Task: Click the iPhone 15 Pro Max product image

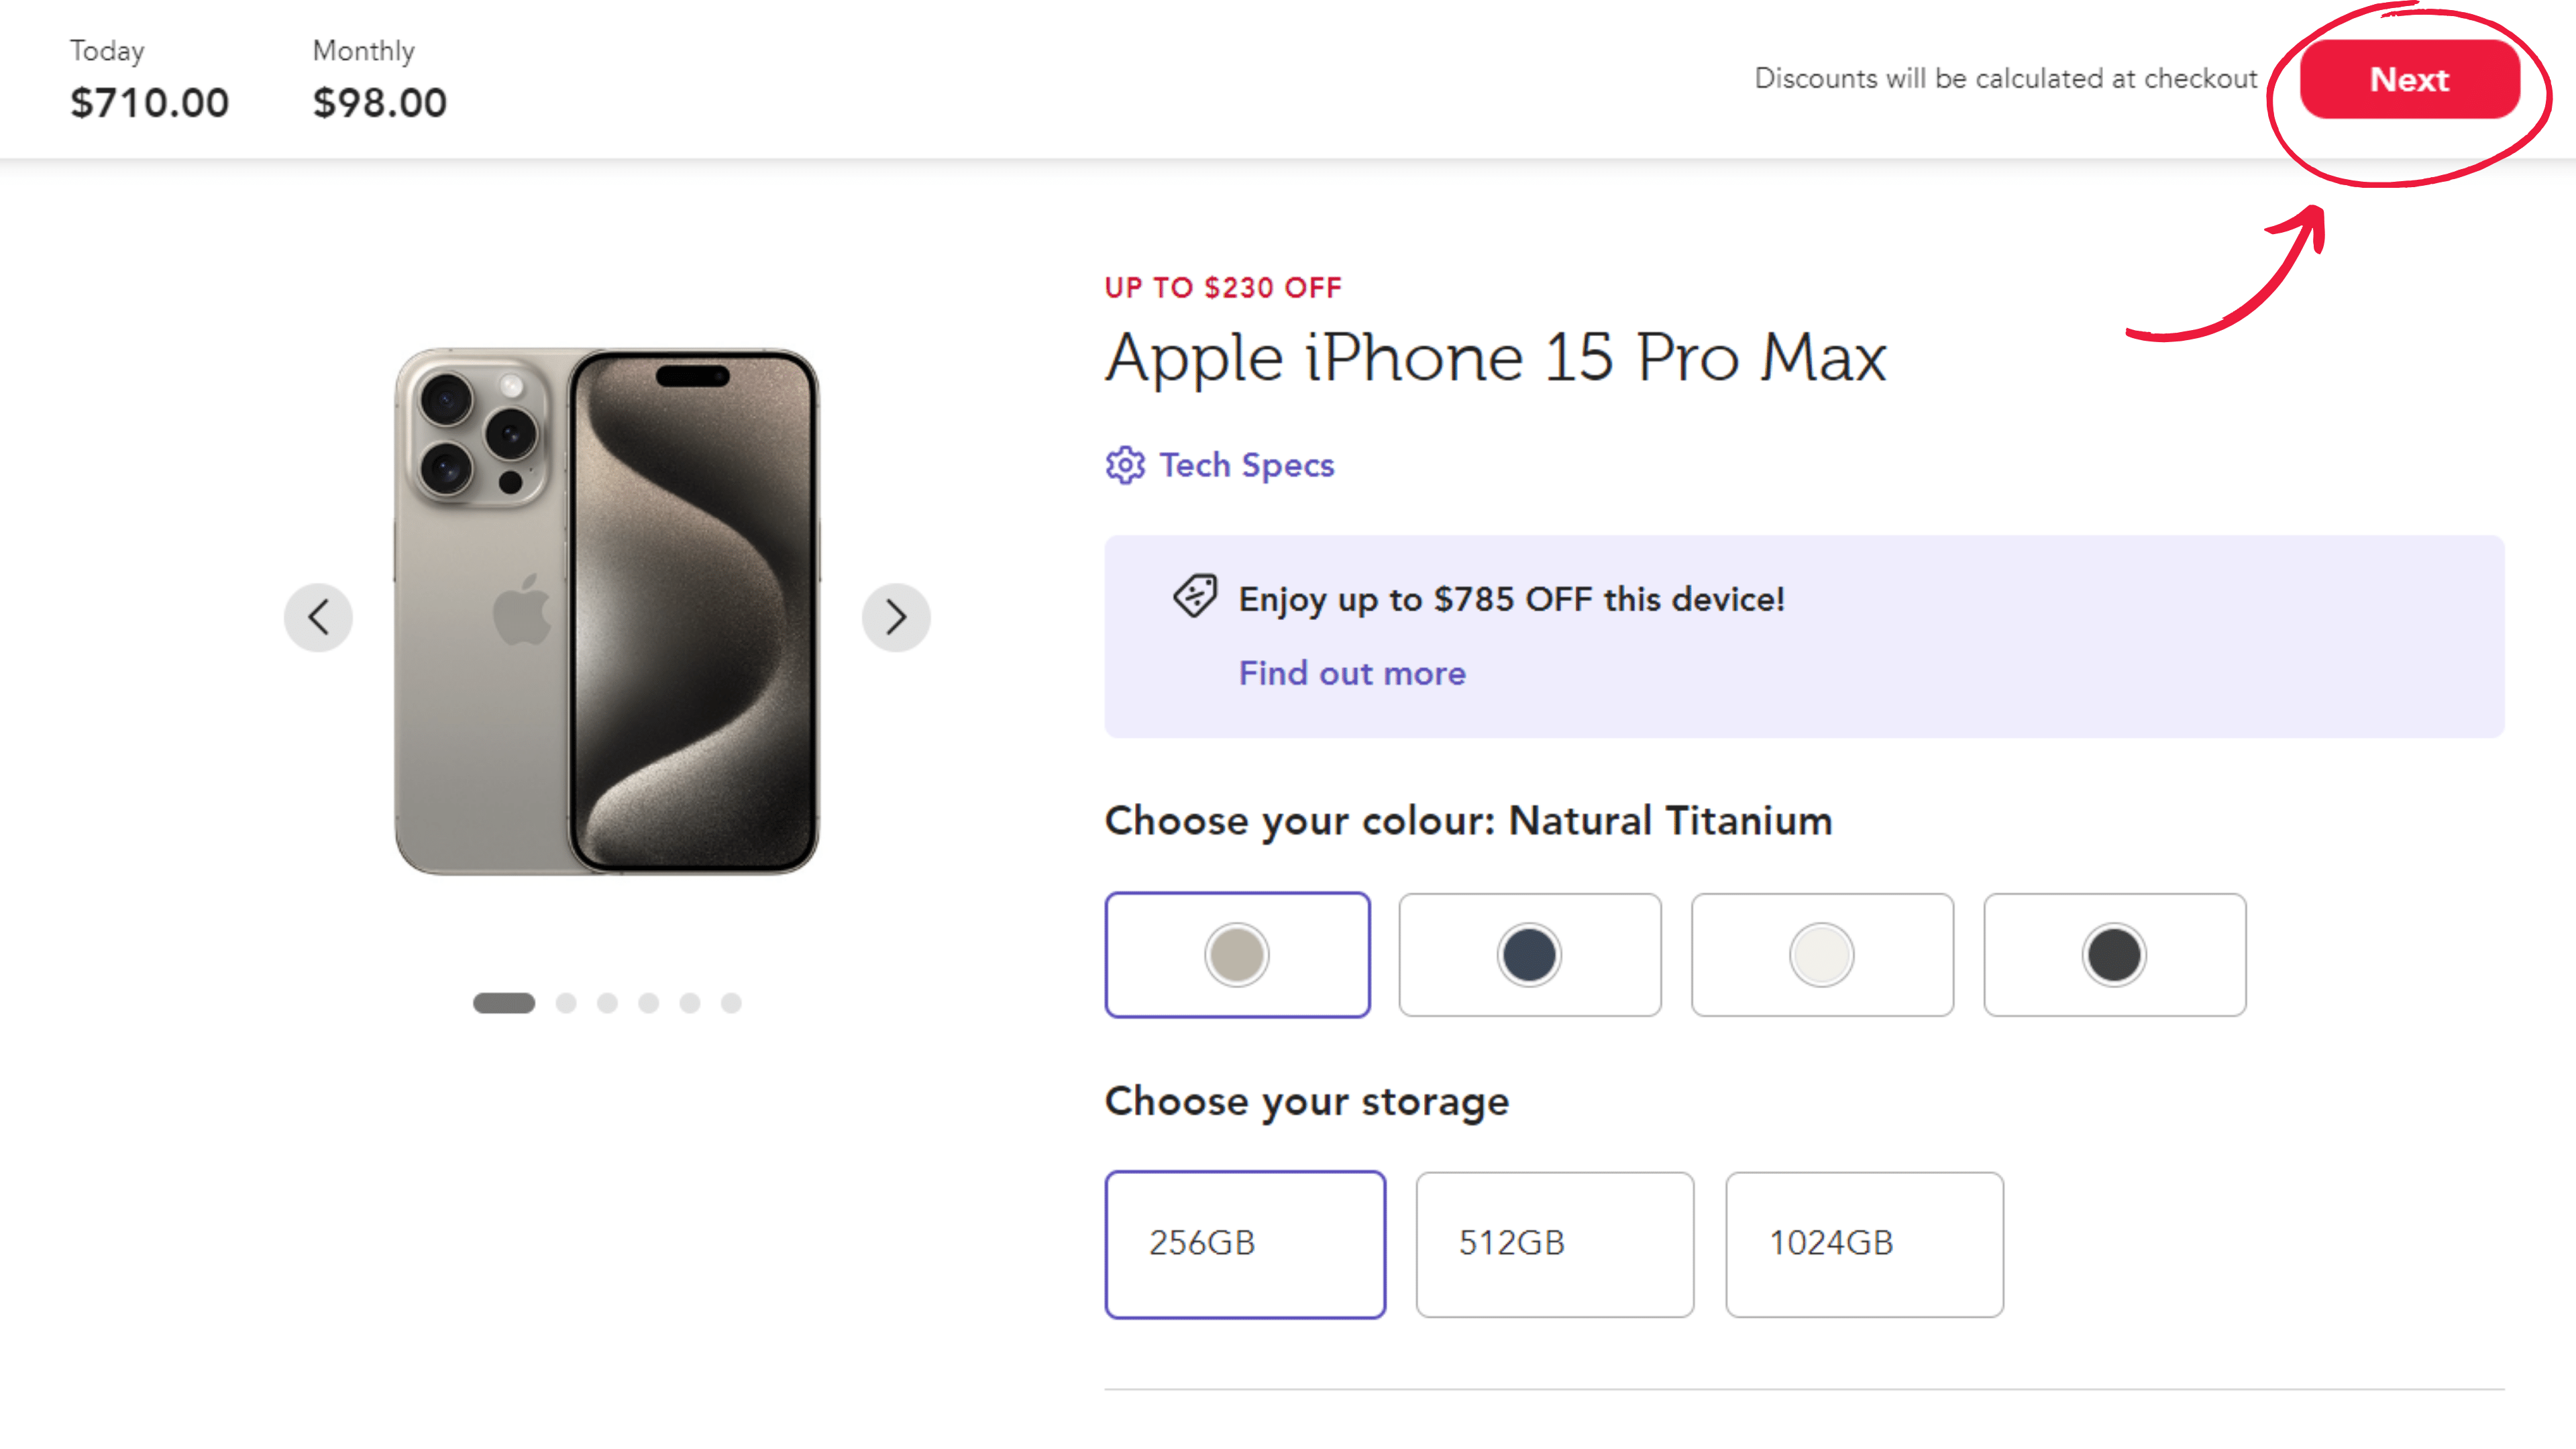Action: (607, 611)
